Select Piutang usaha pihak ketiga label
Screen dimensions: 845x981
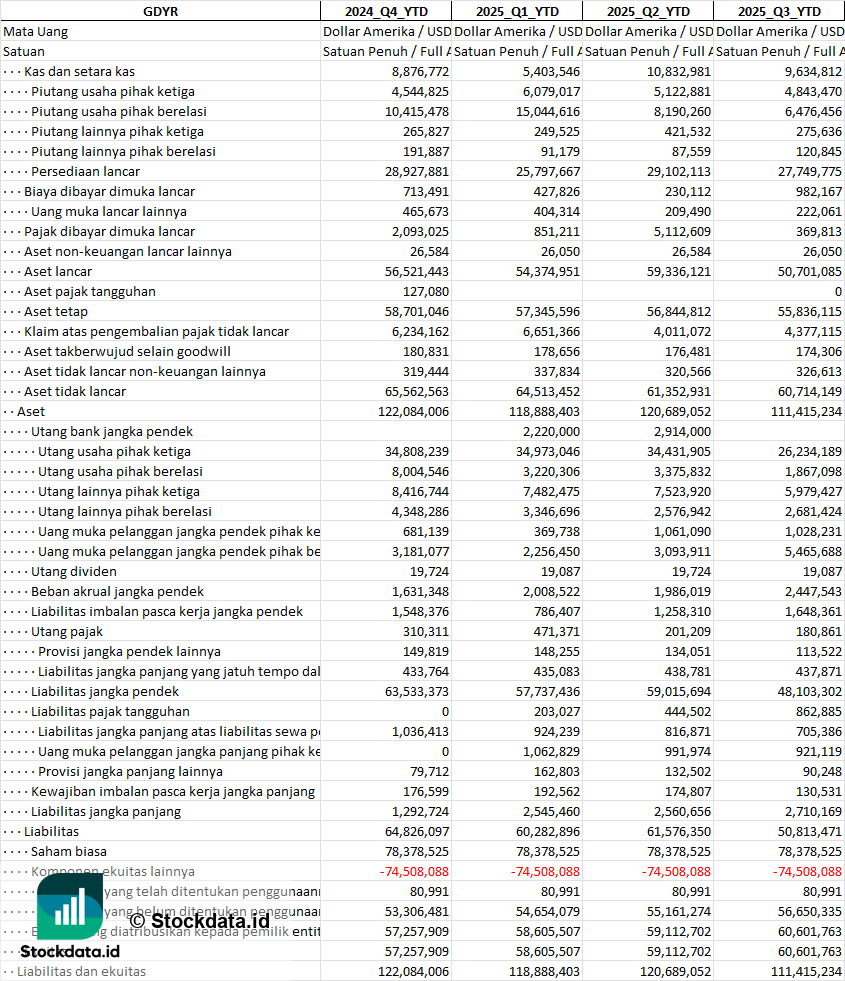coord(113,91)
